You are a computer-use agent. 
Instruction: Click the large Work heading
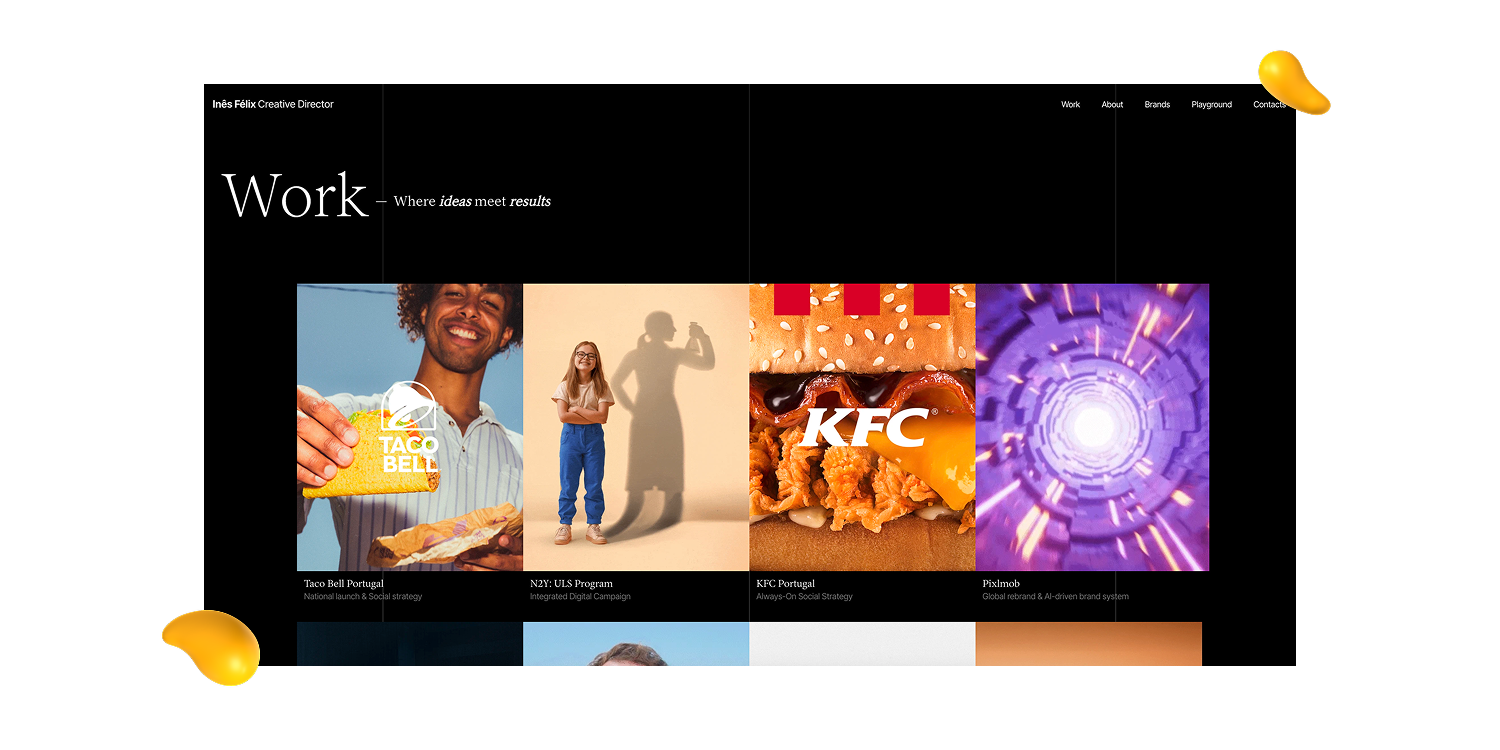pos(295,196)
